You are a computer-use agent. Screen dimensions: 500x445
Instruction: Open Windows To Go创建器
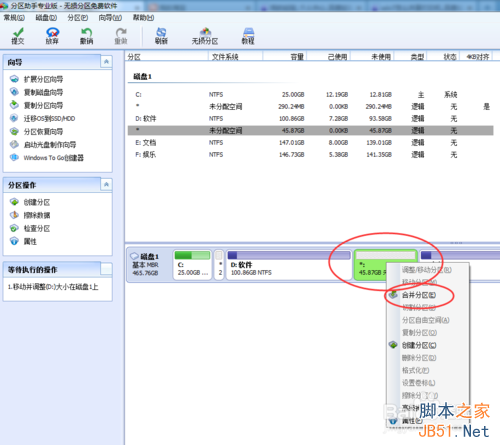53,158
